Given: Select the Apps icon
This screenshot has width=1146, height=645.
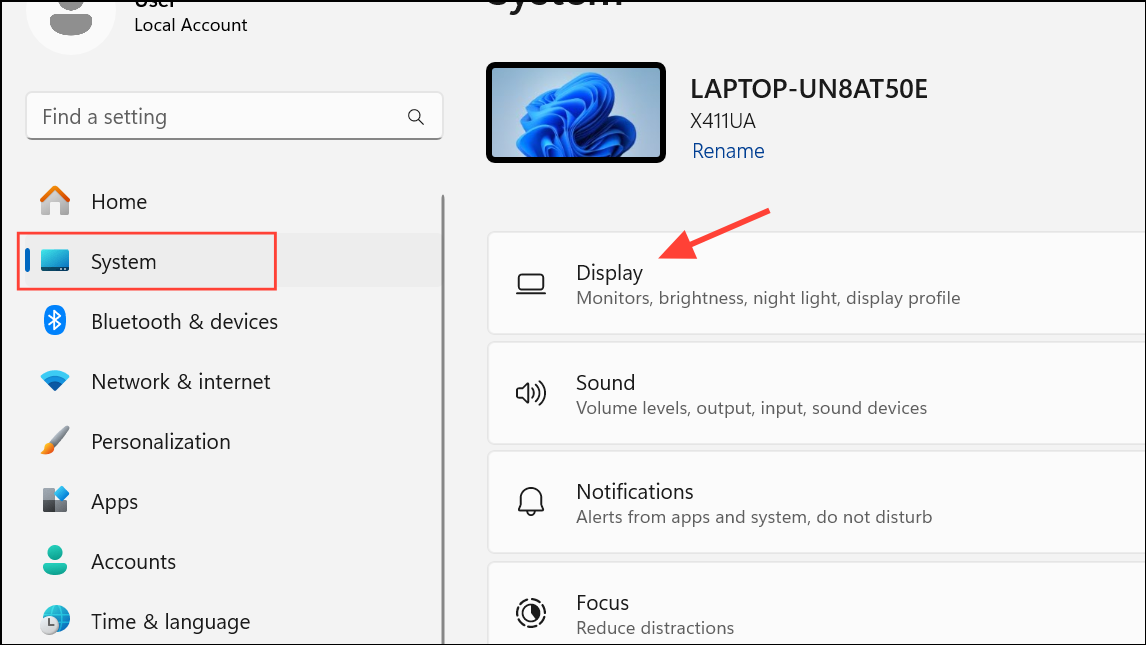Looking at the screenshot, I should [x=55, y=501].
